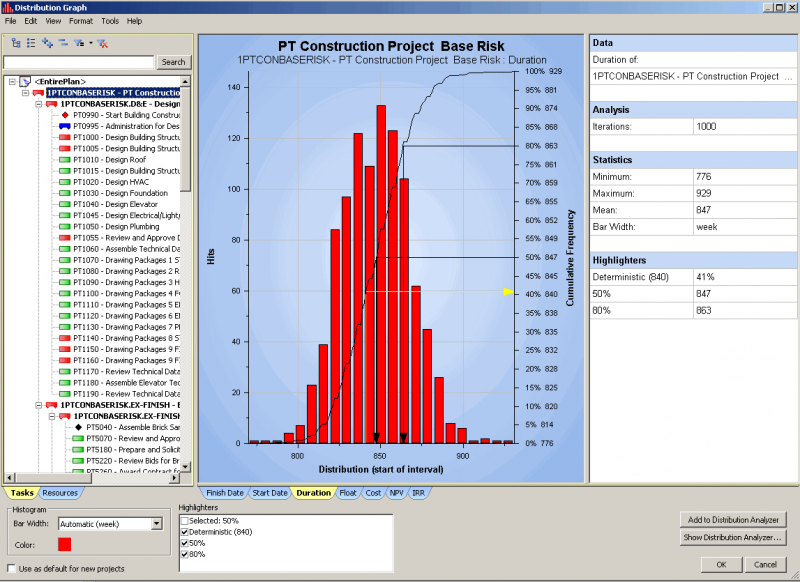Click the filter tasks icon
The image size is (800, 582).
[79, 43]
